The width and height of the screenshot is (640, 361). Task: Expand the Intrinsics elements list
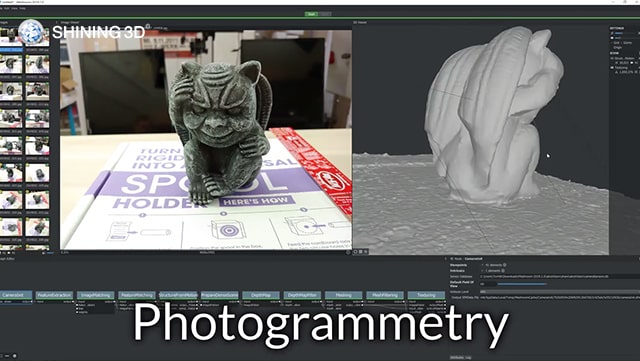(482, 271)
